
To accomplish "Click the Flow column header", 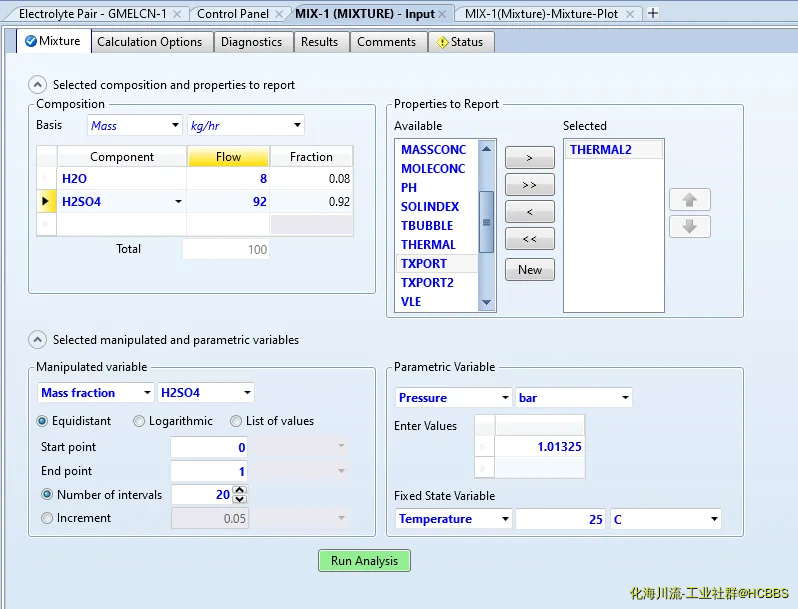I will tap(228, 157).
